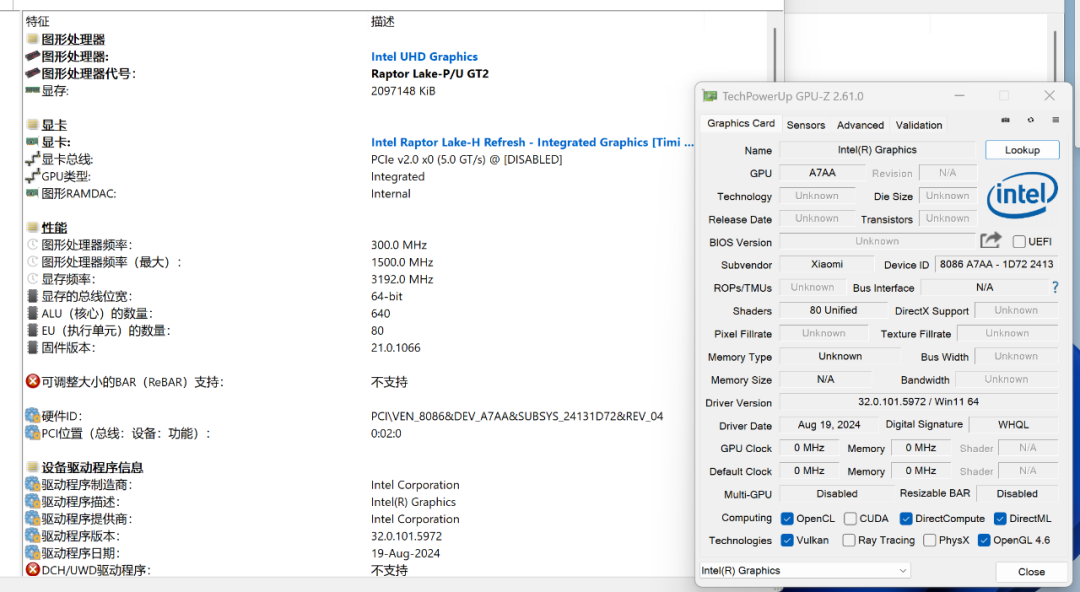Click the icon beside PCI位置
The height and width of the screenshot is (592, 1080).
(32, 433)
